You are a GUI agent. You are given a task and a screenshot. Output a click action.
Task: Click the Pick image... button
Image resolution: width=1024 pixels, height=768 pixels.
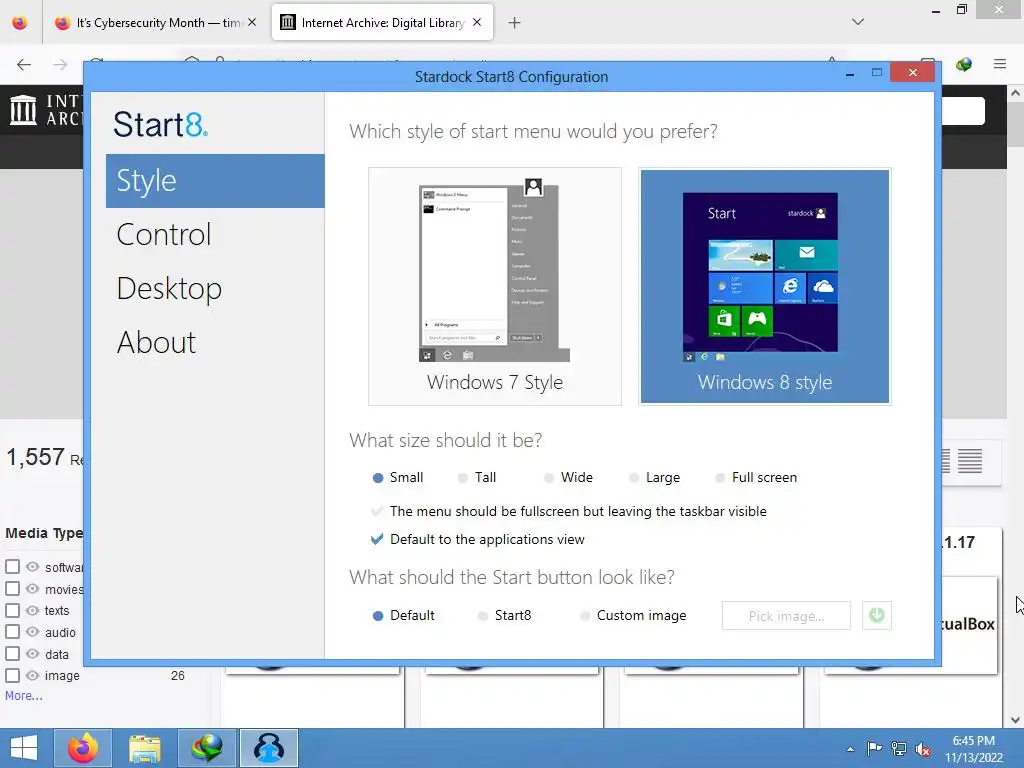click(786, 616)
